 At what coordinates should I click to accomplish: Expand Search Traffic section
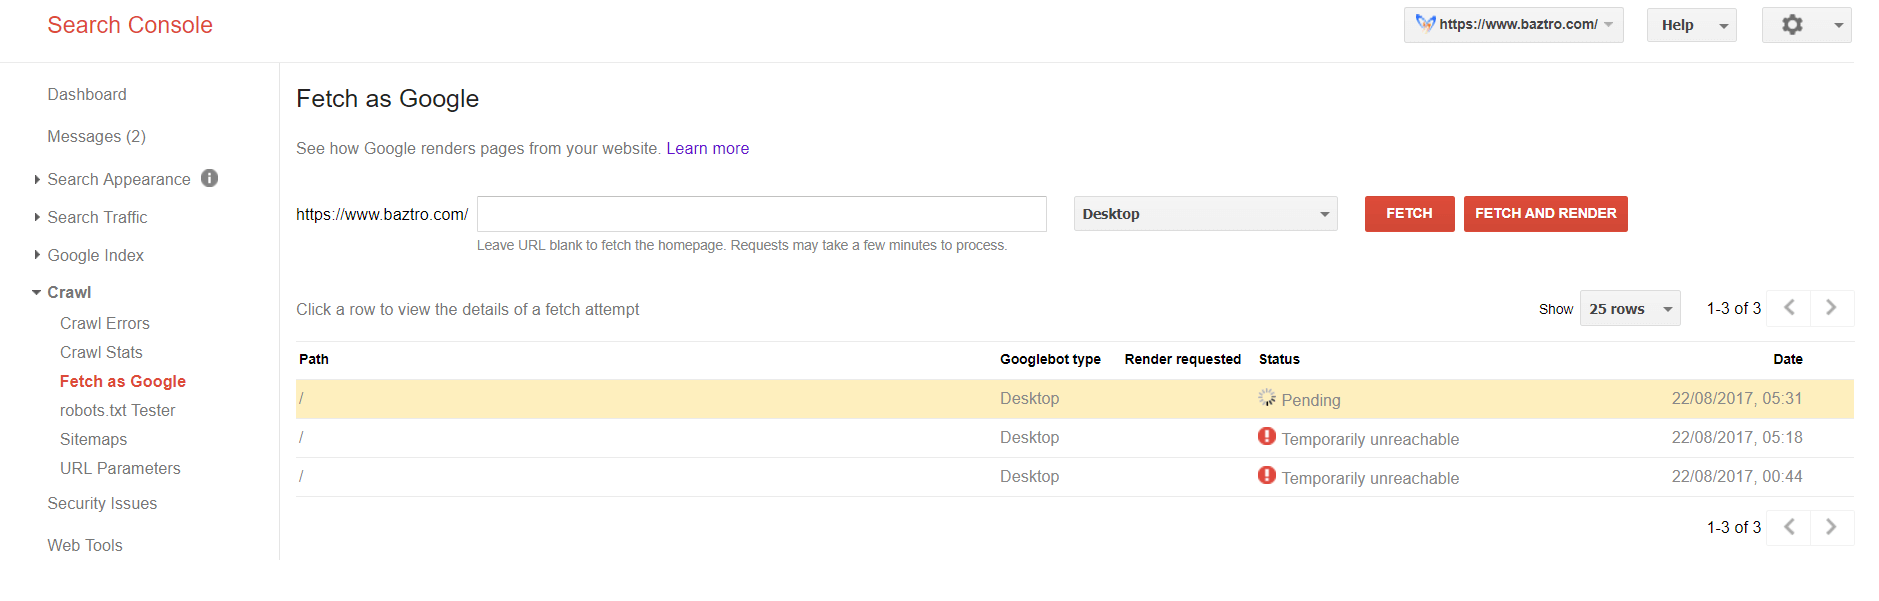click(37, 217)
